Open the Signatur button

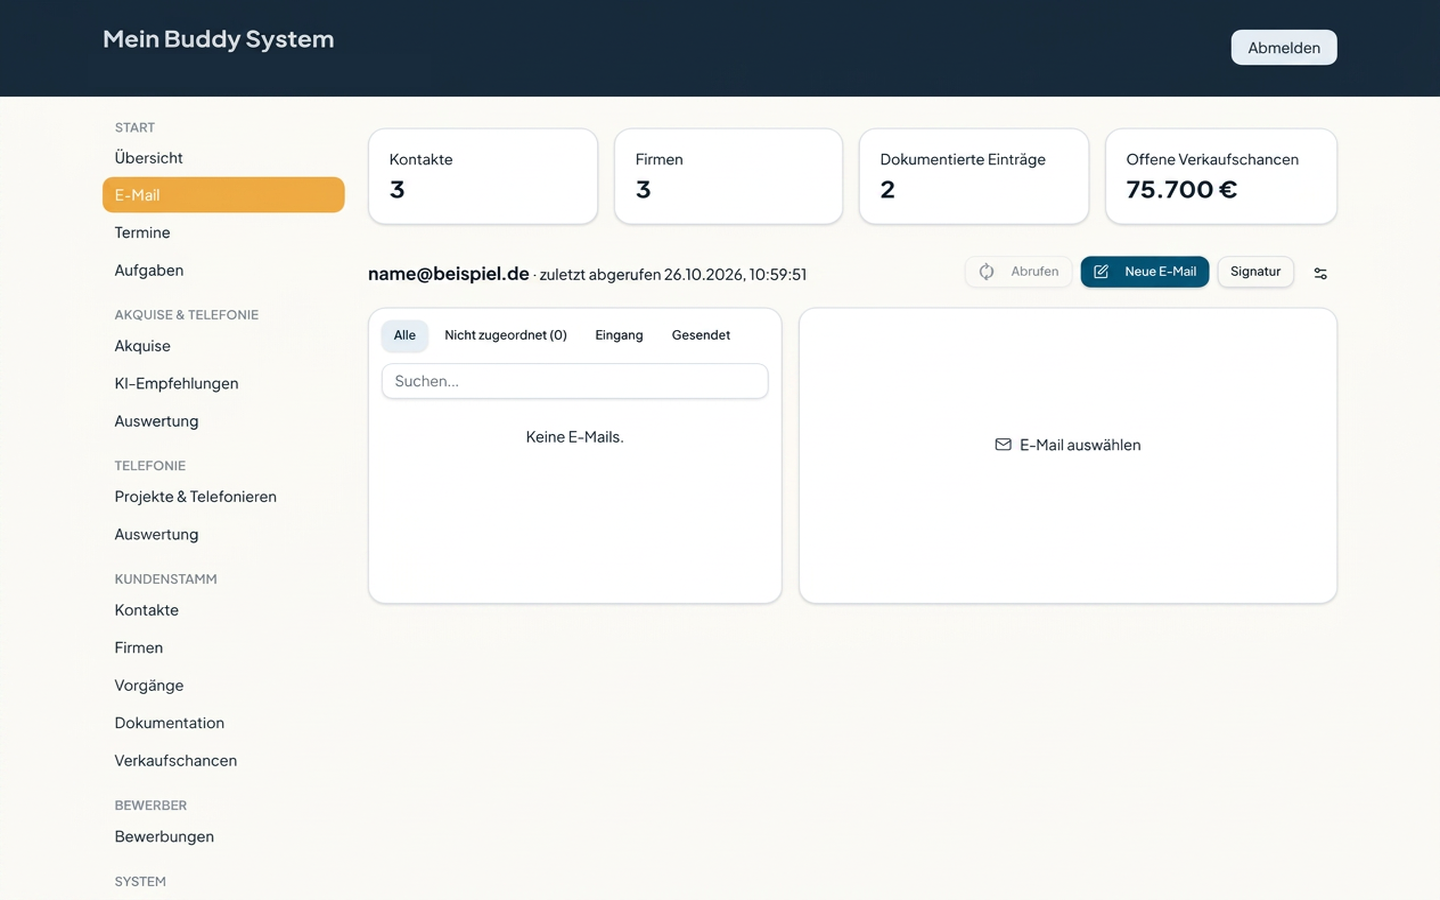pyautogui.click(x=1255, y=272)
